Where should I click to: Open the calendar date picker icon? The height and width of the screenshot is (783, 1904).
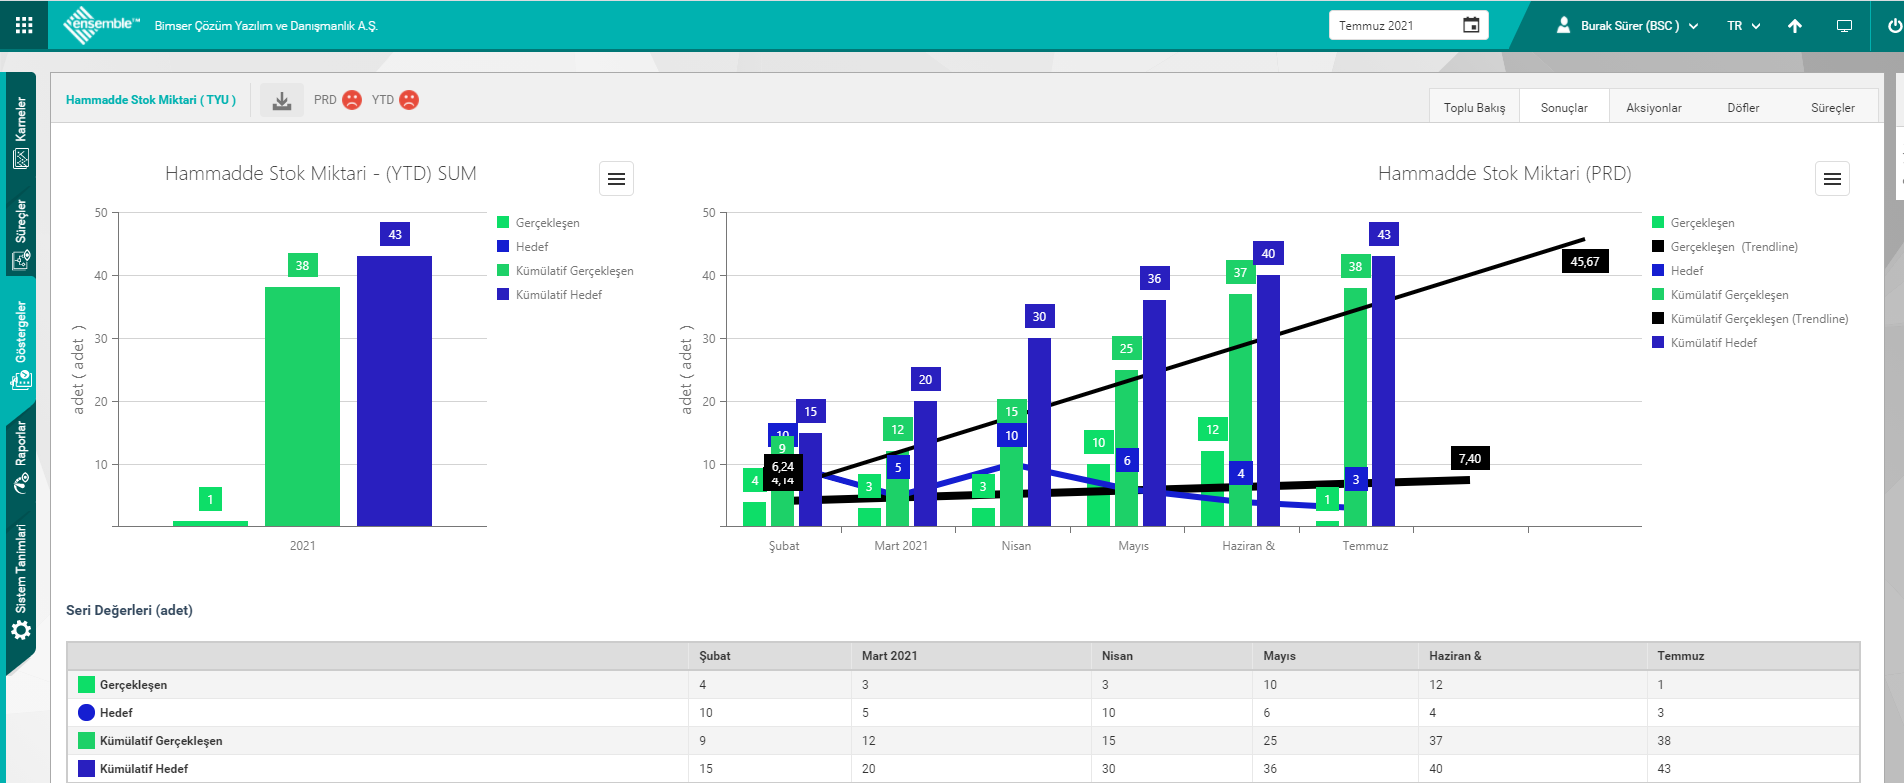[x=1471, y=25]
